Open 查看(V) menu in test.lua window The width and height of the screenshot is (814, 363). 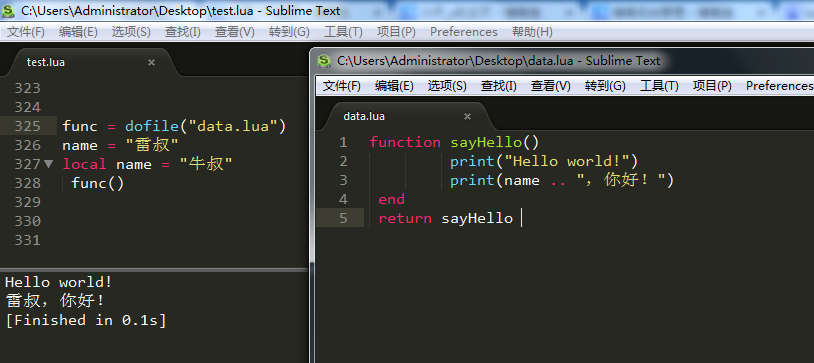[235, 32]
